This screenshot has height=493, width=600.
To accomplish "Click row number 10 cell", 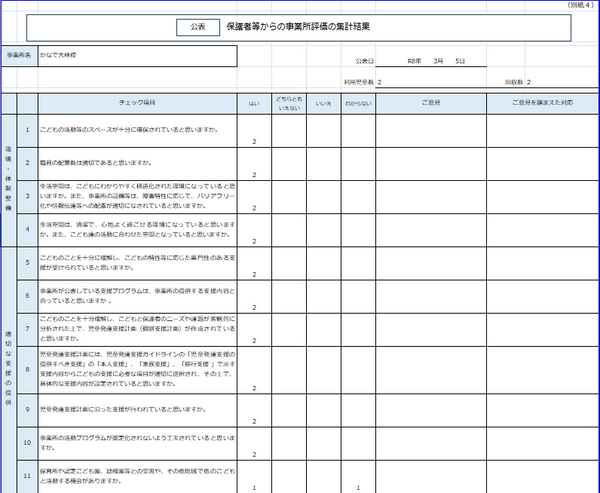I will (27, 443).
